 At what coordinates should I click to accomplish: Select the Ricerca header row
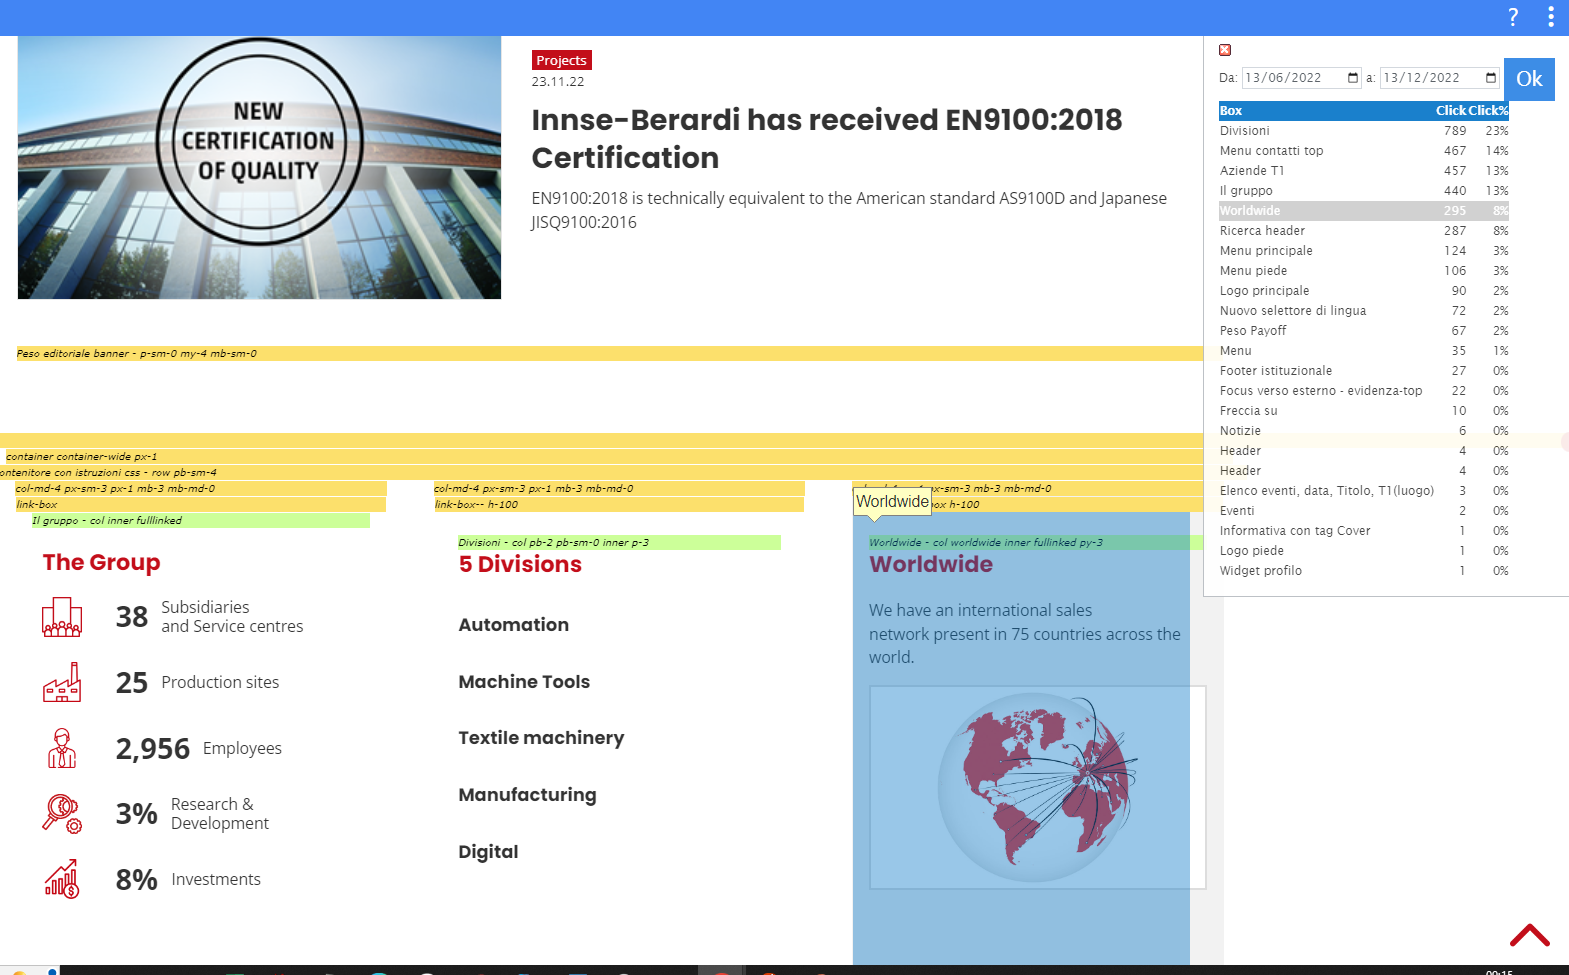coord(1364,231)
